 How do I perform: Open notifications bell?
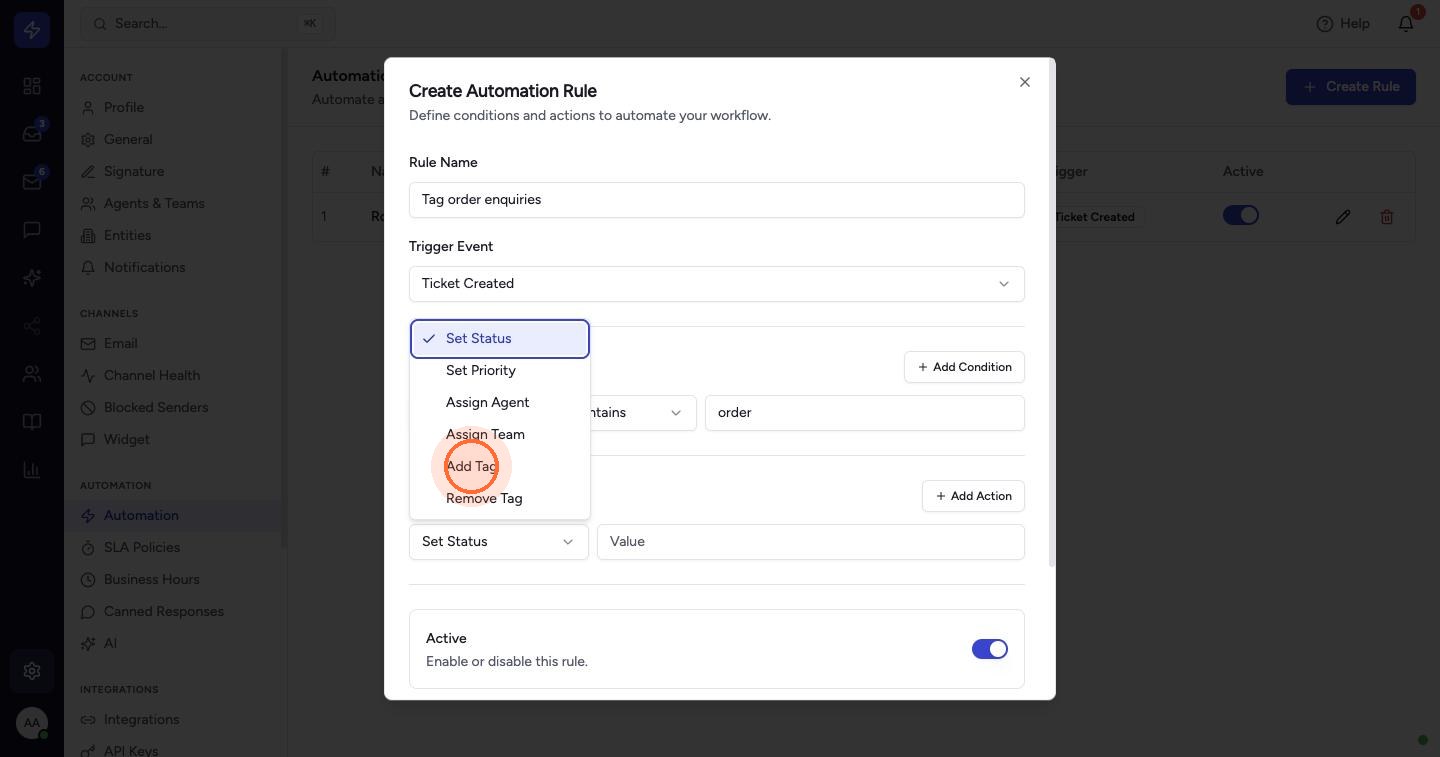coord(1406,23)
